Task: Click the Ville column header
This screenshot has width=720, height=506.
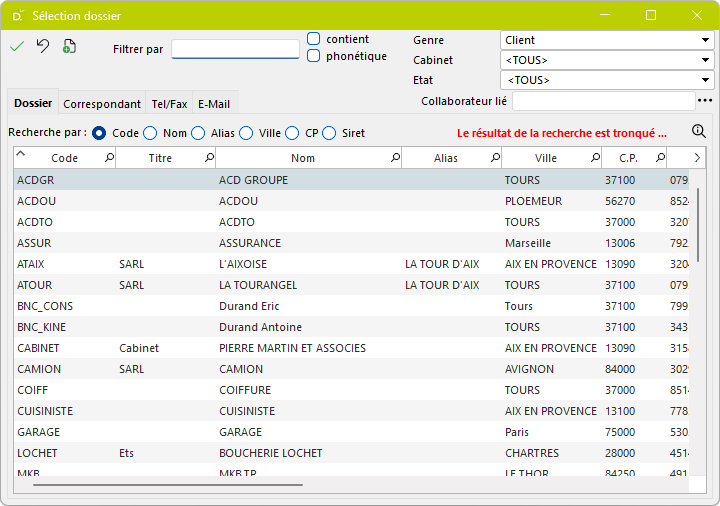Action: (x=546, y=158)
